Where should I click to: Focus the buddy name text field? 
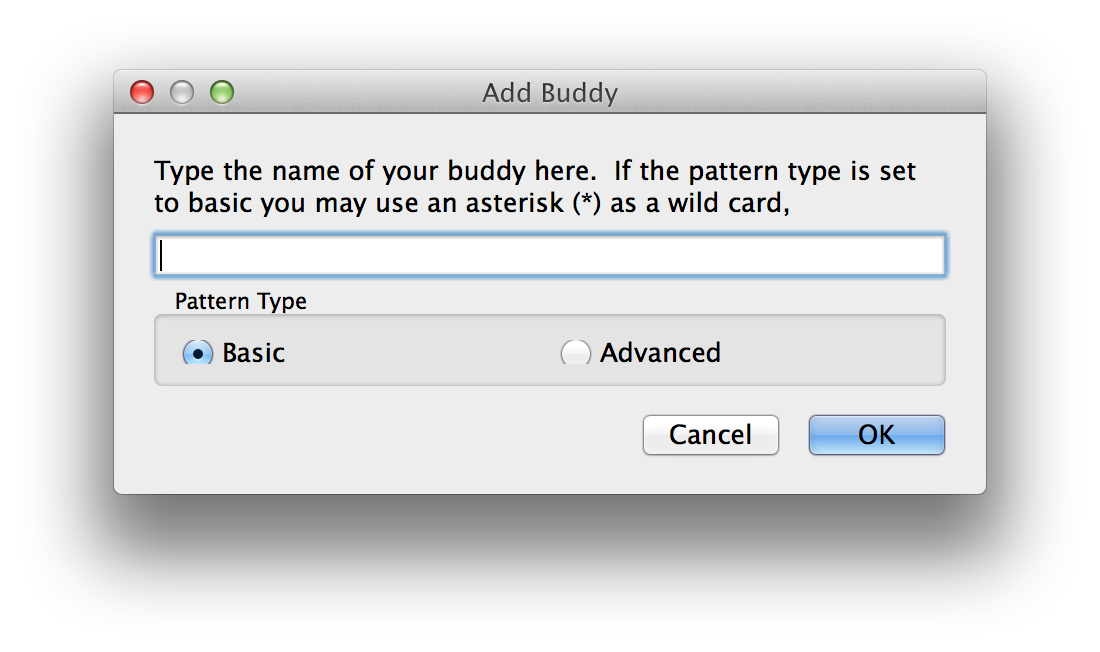point(549,255)
